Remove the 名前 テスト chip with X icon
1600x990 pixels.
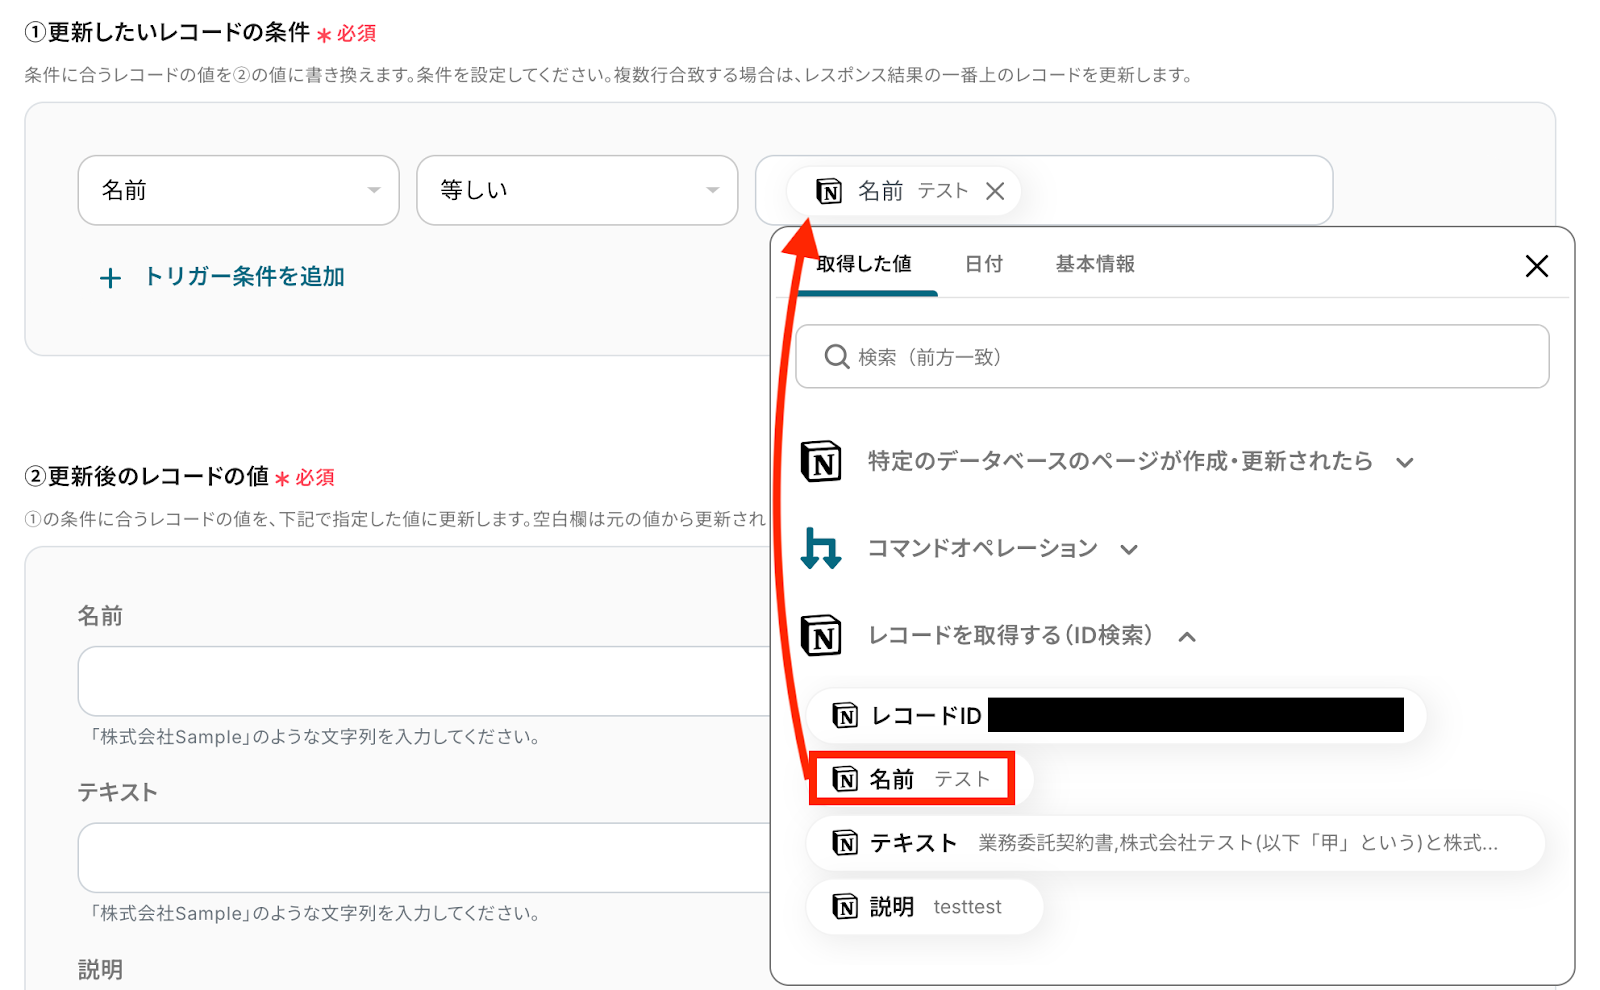tap(995, 191)
